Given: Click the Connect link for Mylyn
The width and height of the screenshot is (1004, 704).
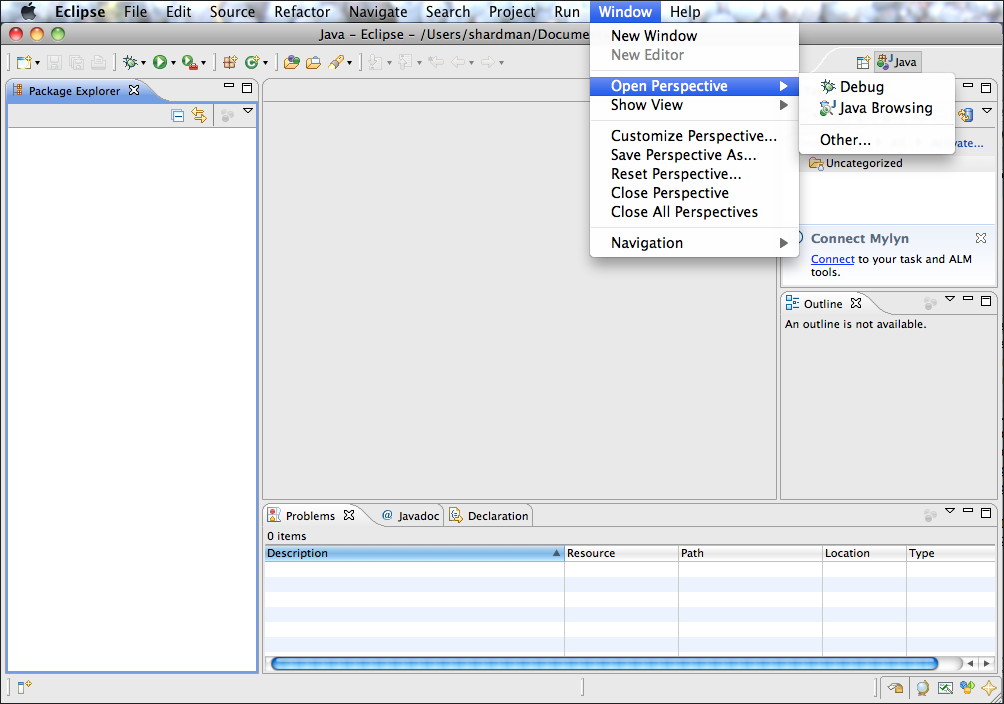Looking at the screenshot, I should click(x=832, y=259).
